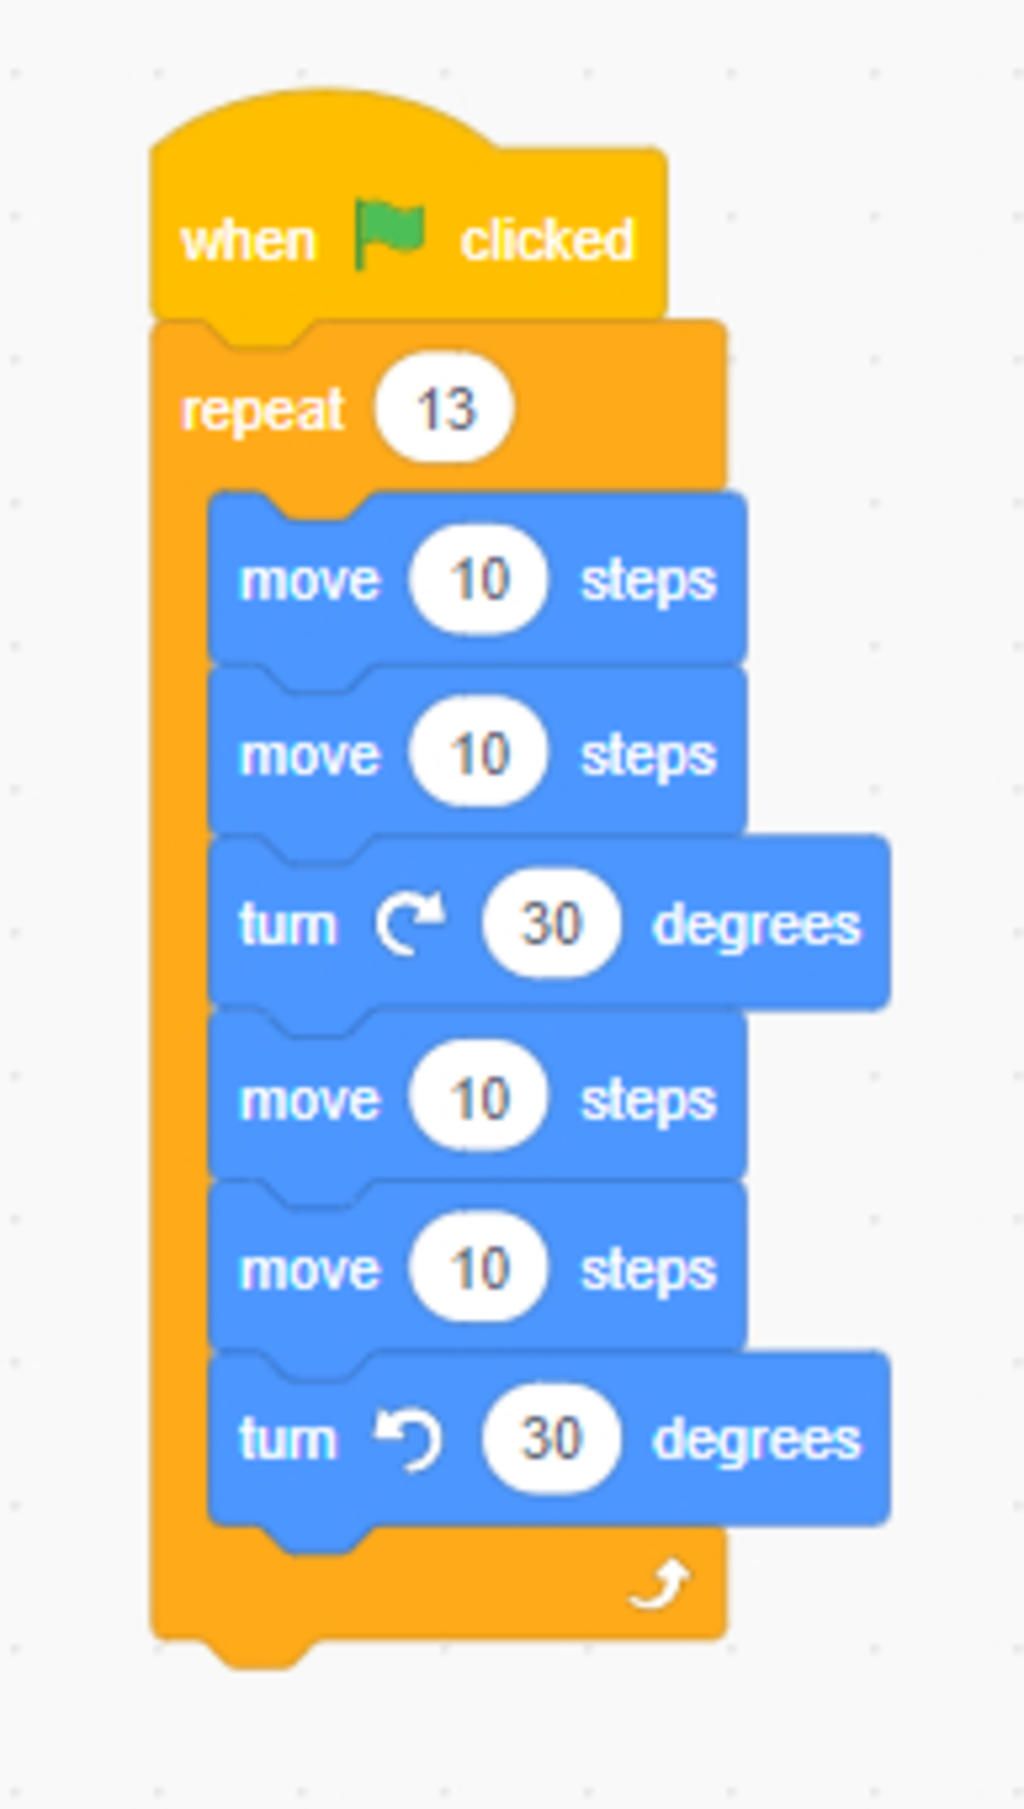Click "steps" label on the last move block
This screenshot has height=1809, width=1024.
click(x=649, y=1271)
